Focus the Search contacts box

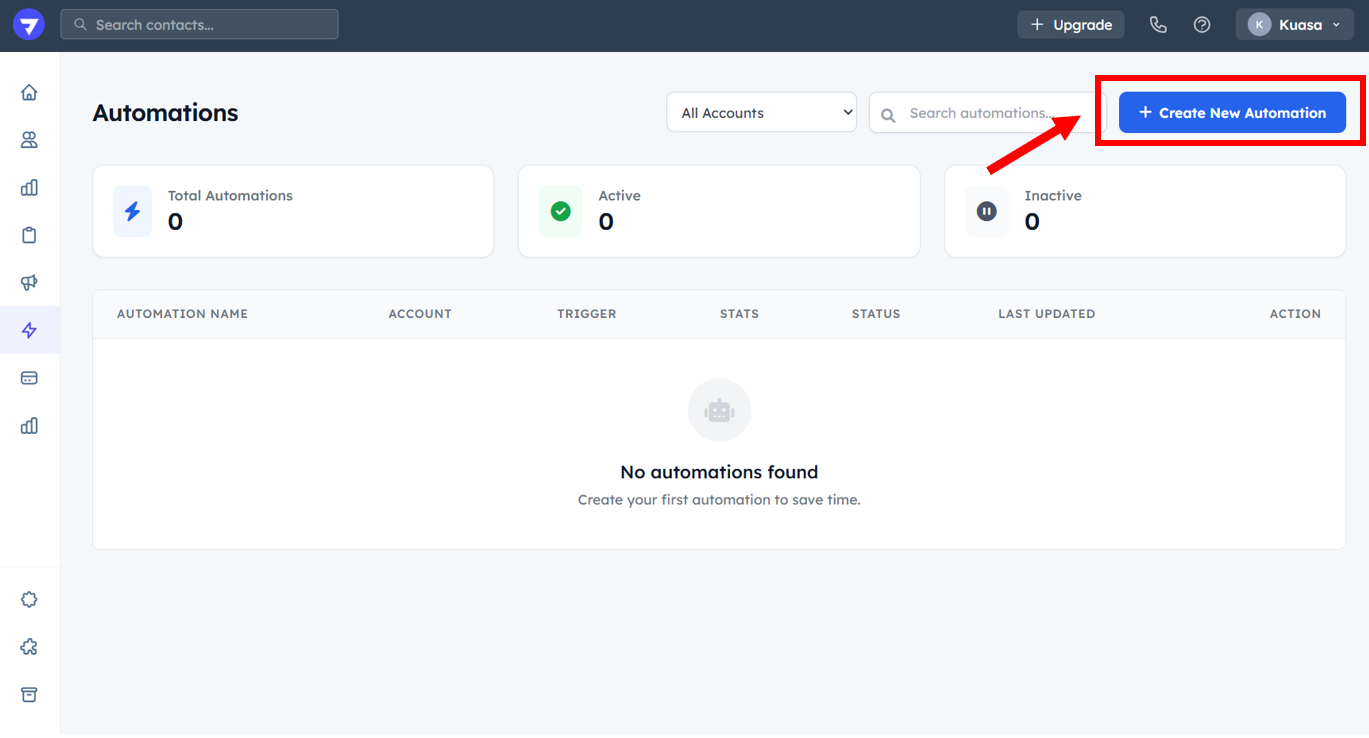(x=200, y=25)
